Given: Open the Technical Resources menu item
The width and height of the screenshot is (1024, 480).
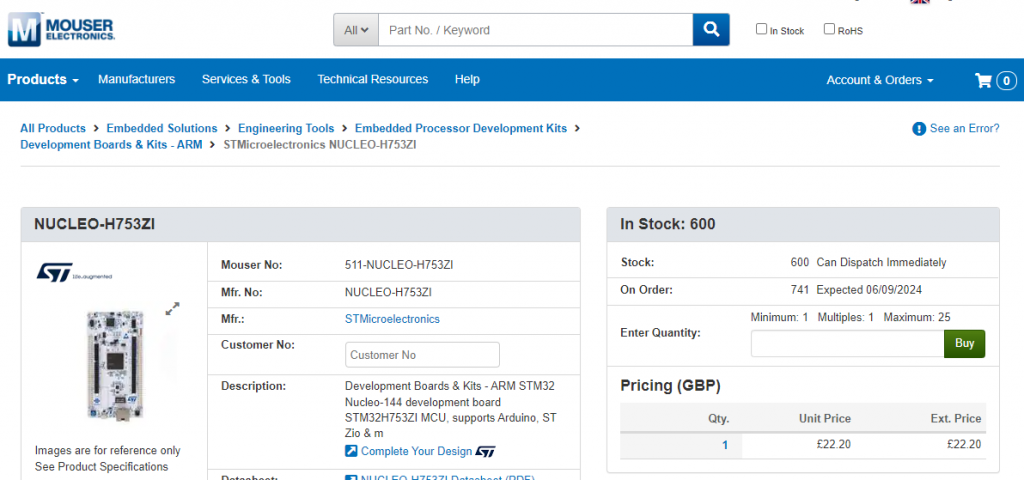Looking at the screenshot, I should 372,80.
